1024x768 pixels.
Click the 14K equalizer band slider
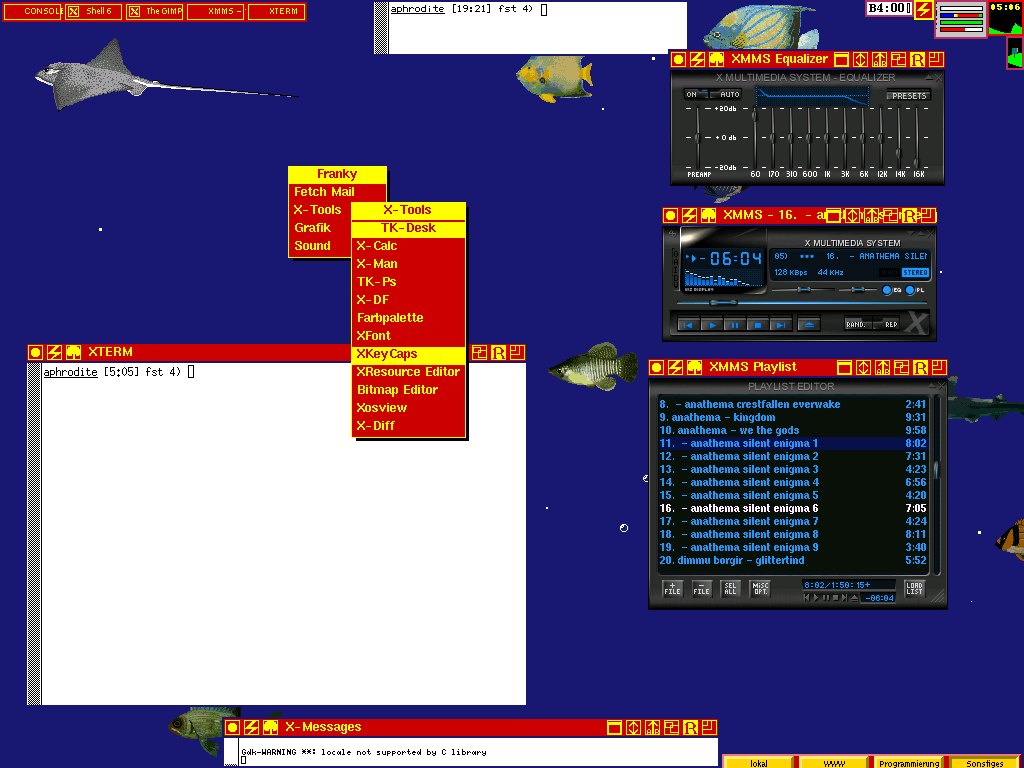[899, 138]
